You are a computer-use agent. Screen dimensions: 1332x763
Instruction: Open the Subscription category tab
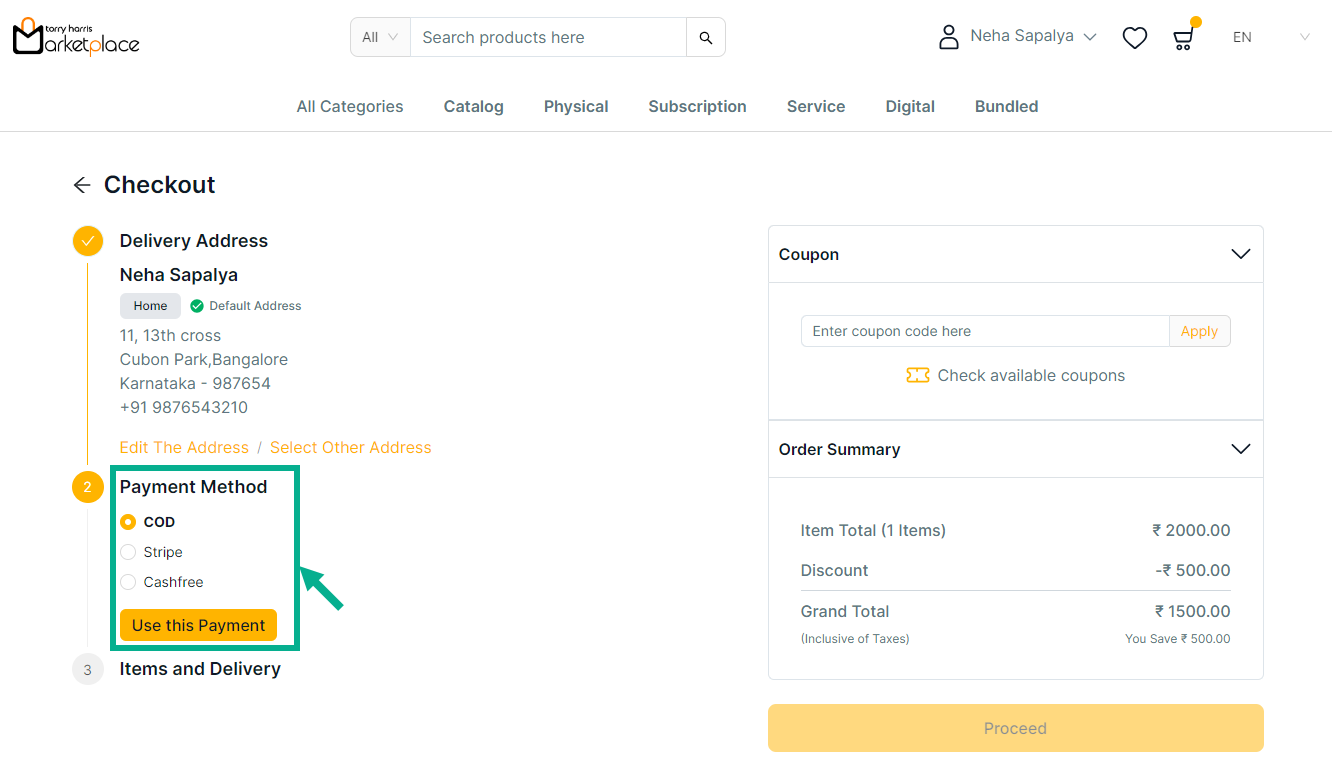click(x=697, y=107)
